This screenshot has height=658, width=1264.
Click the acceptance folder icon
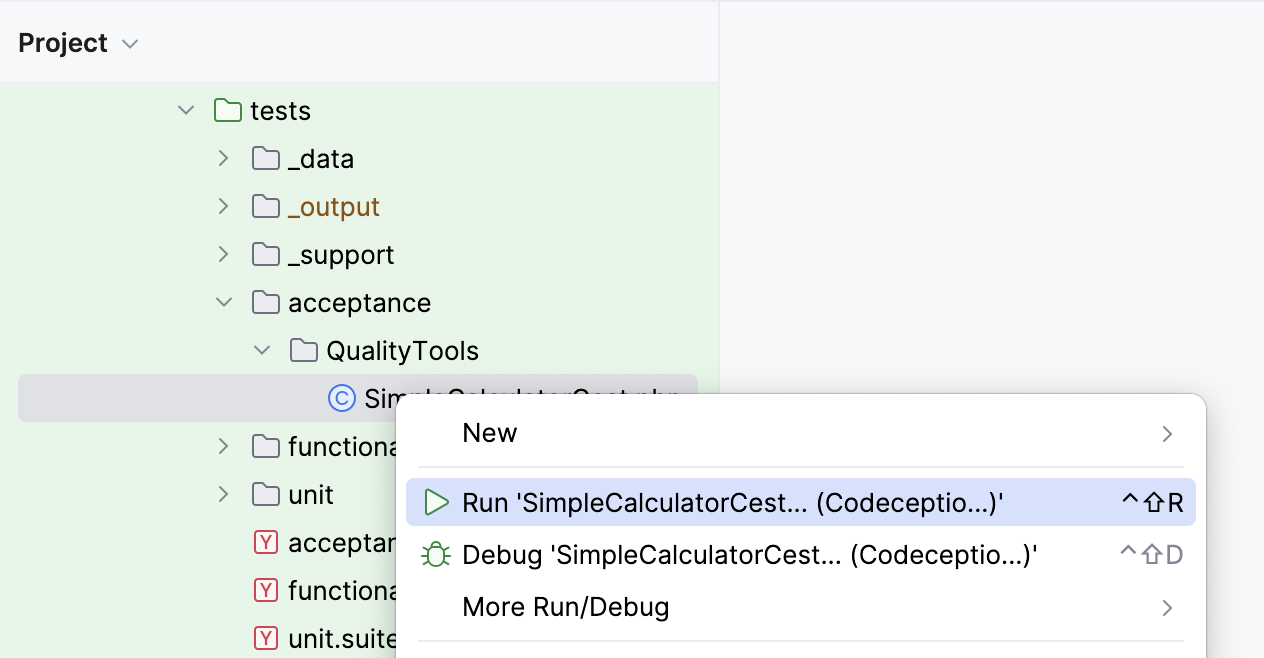click(x=265, y=302)
